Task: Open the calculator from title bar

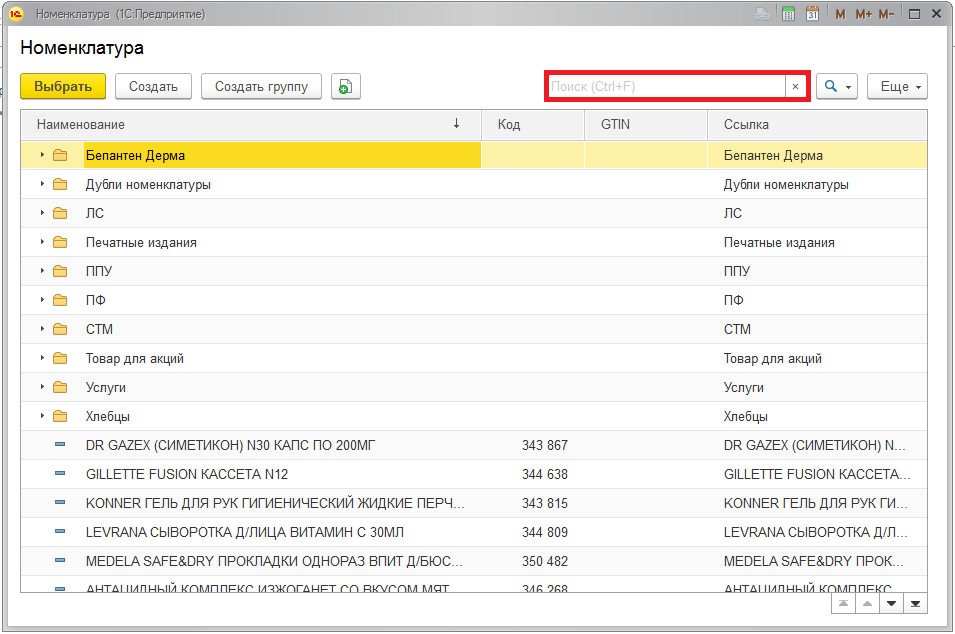Action: pos(789,15)
